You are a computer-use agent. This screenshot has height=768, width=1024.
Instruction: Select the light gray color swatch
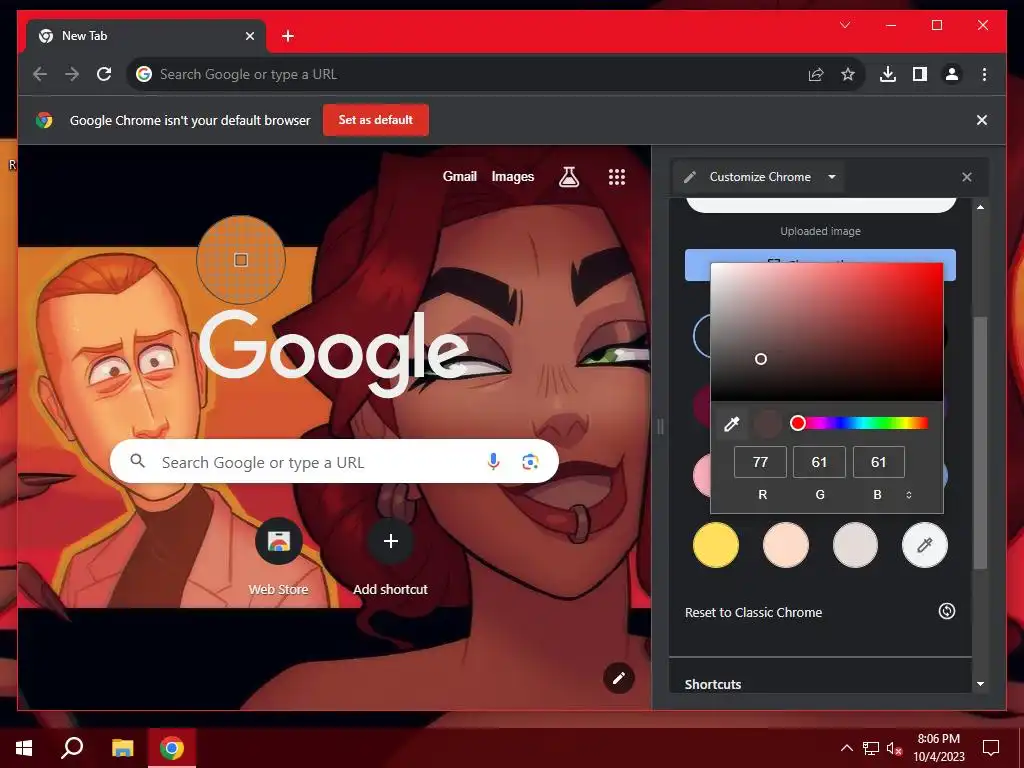(855, 545)
